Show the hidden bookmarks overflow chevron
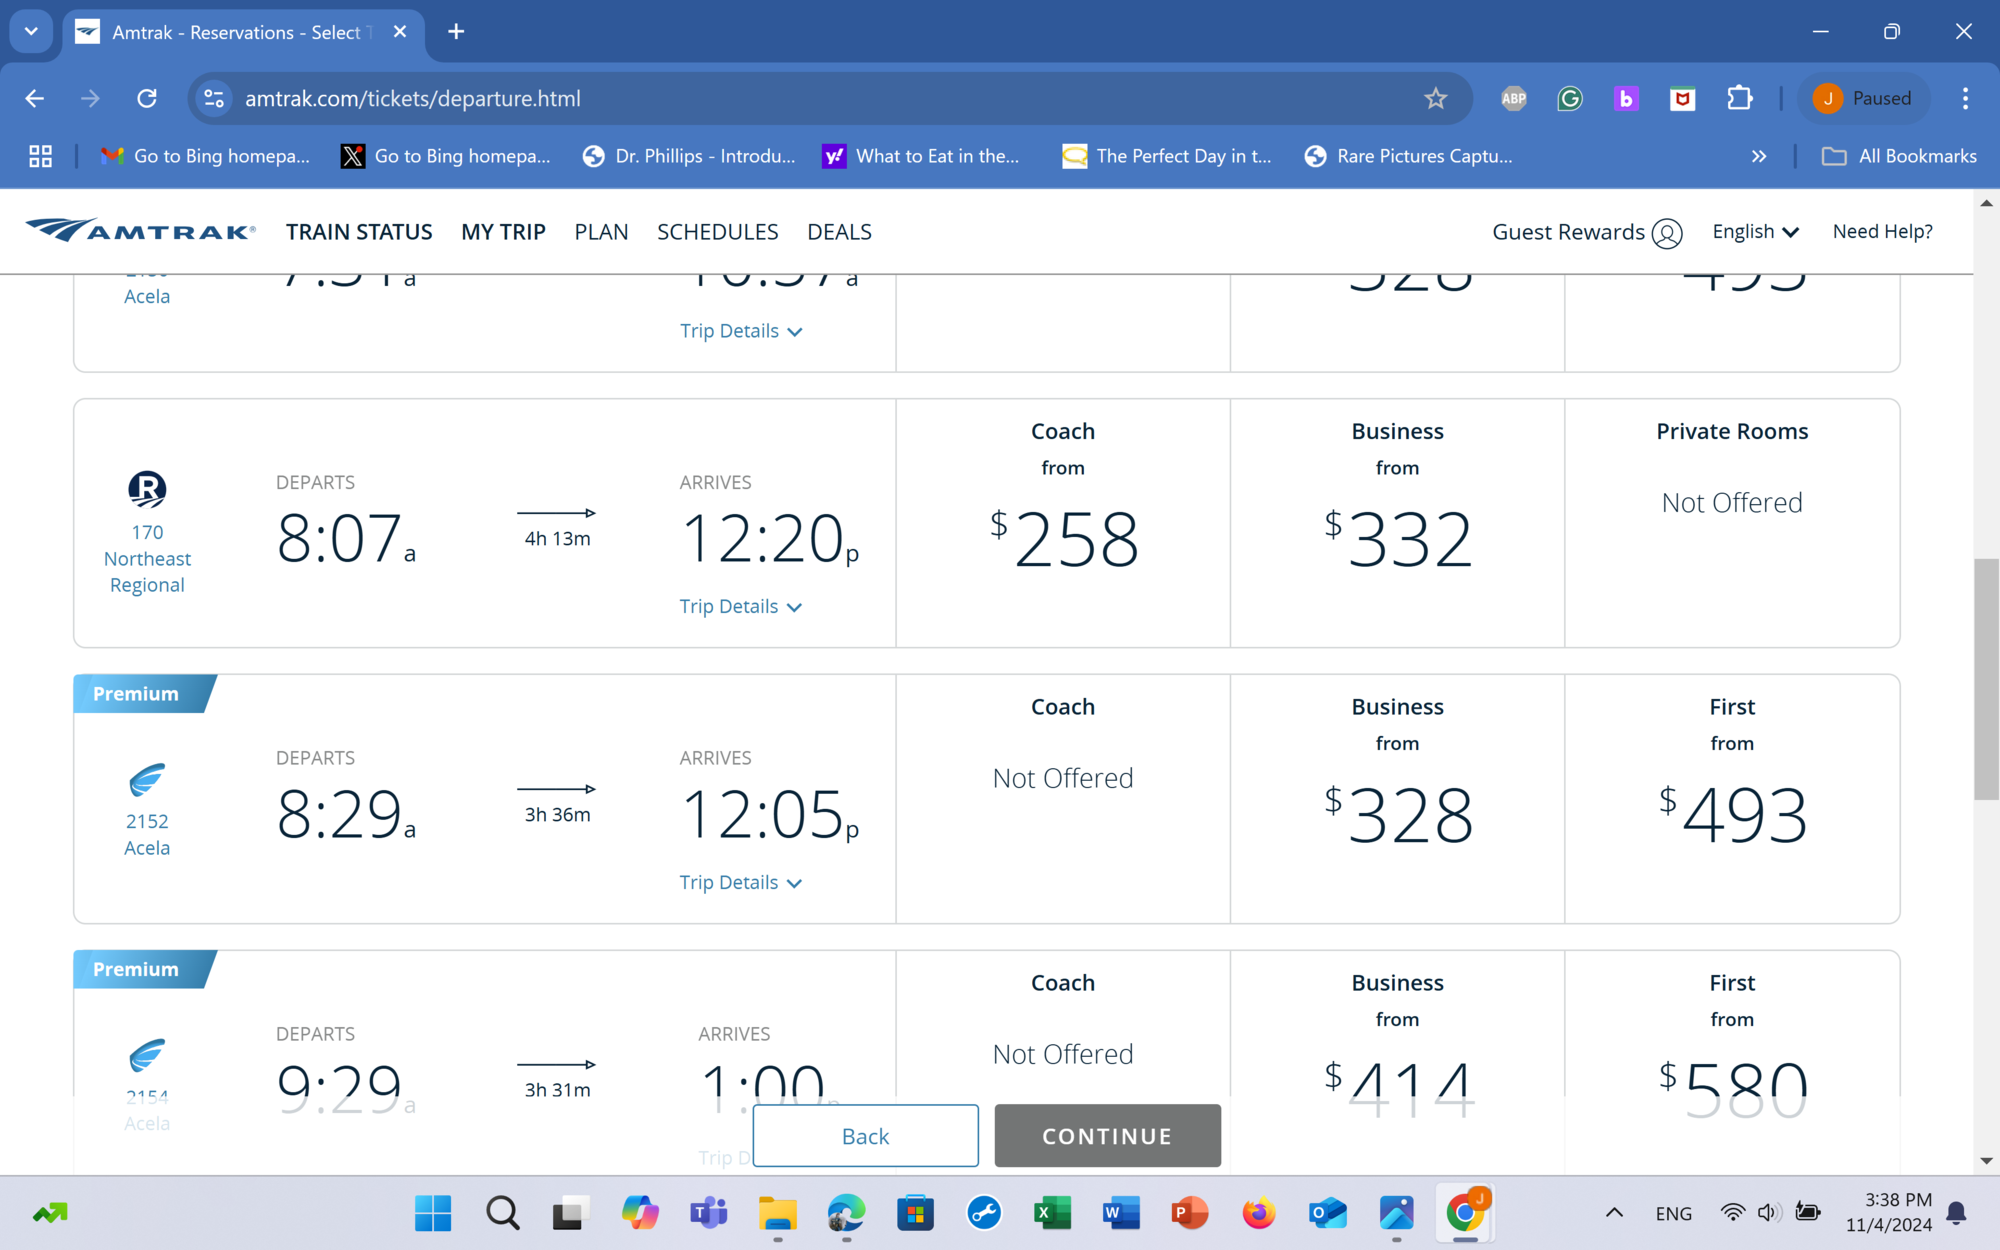2000x1250 pixels. (1758, 156)
